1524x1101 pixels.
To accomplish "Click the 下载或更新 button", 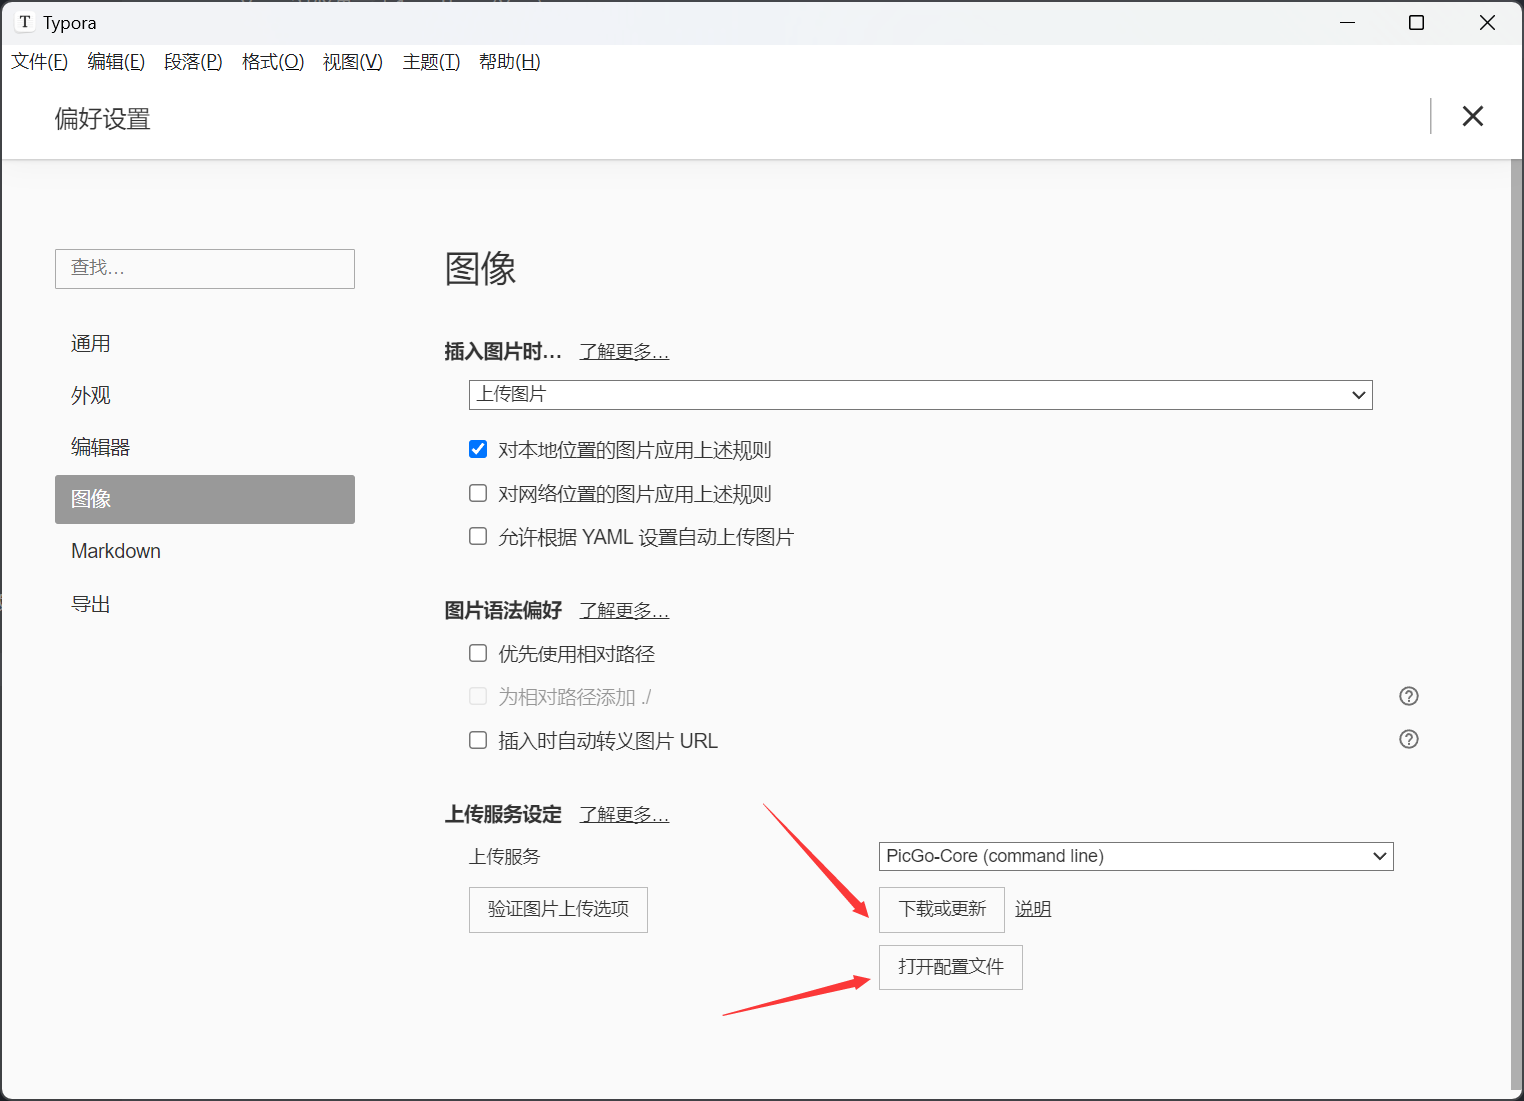I will click(941, 909).
